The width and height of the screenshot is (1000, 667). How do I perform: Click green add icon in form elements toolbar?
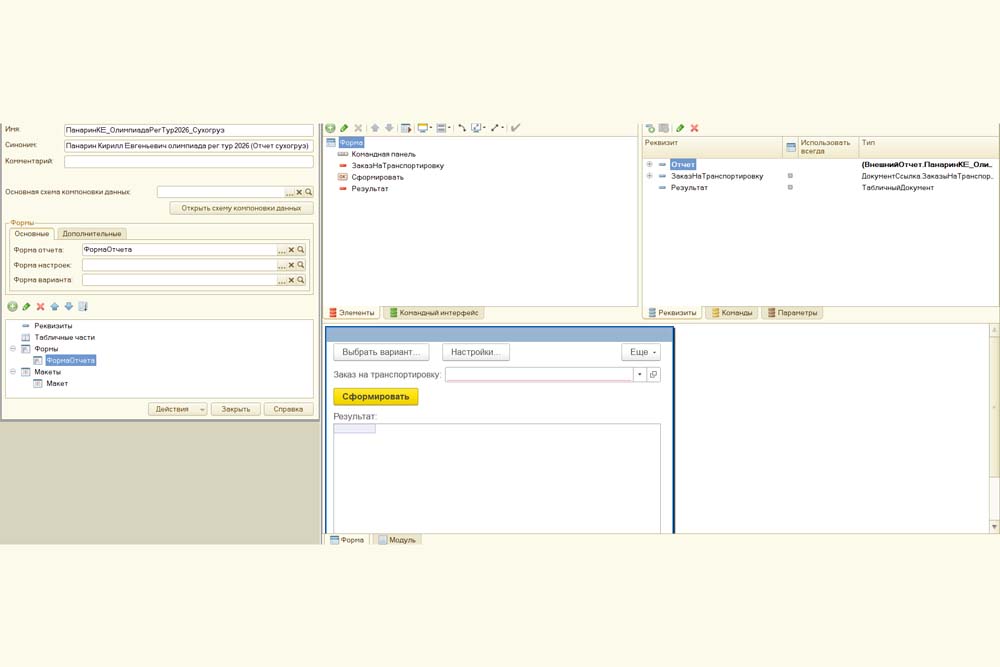tap(331, 128)
